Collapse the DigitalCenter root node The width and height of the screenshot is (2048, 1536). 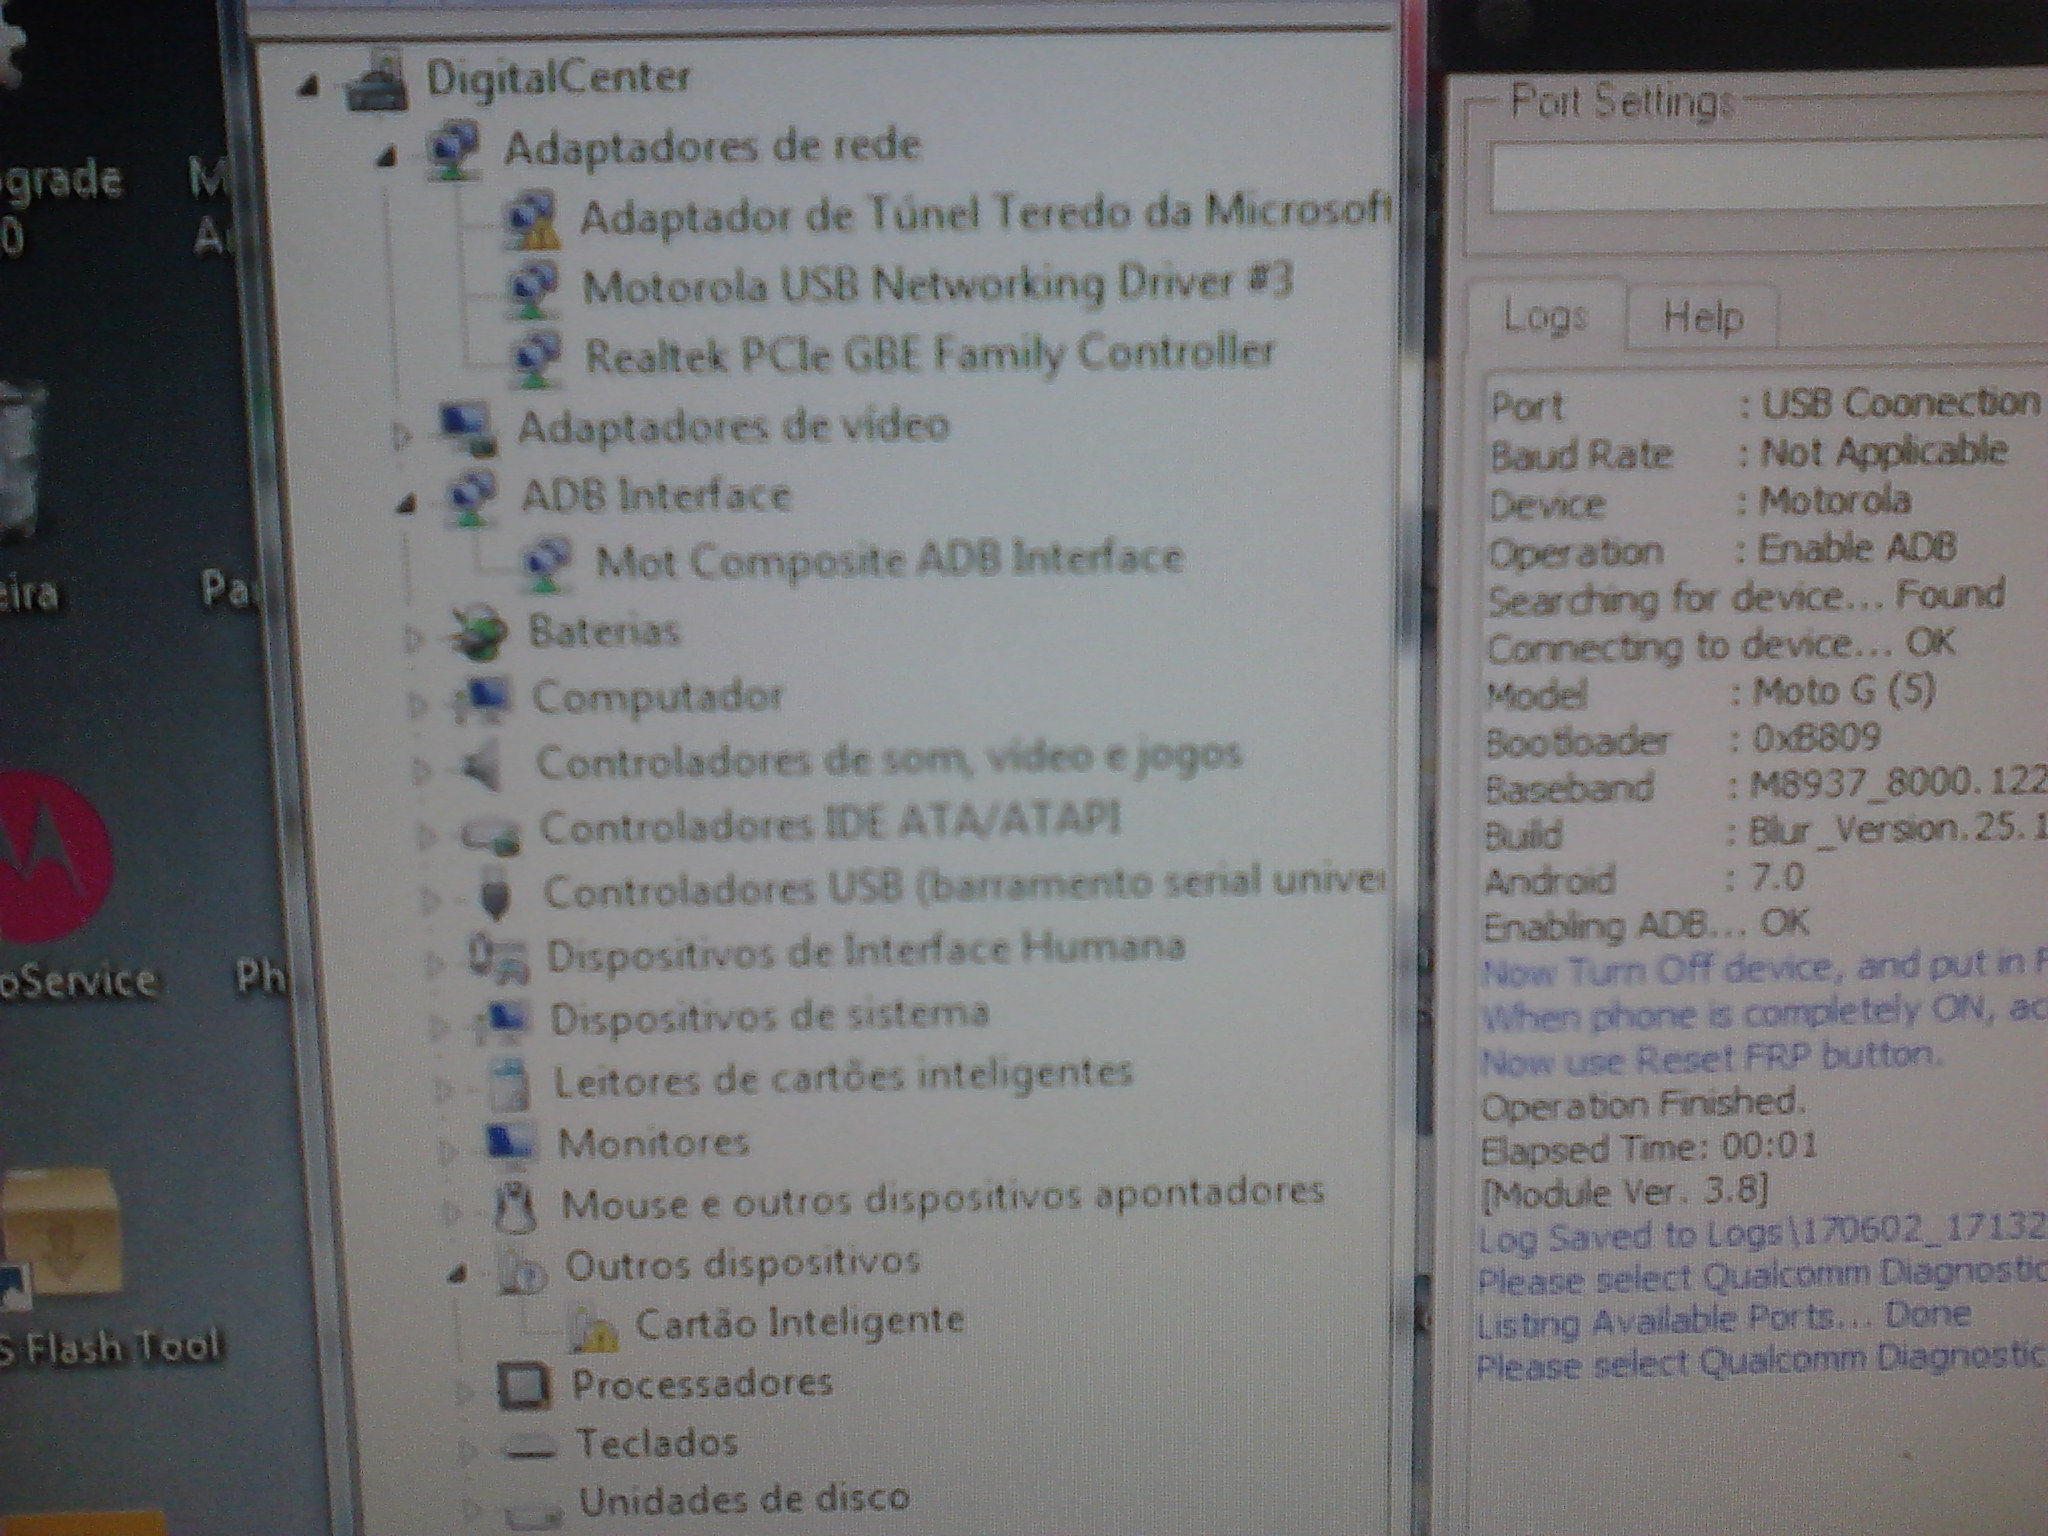tap(309, 88)
